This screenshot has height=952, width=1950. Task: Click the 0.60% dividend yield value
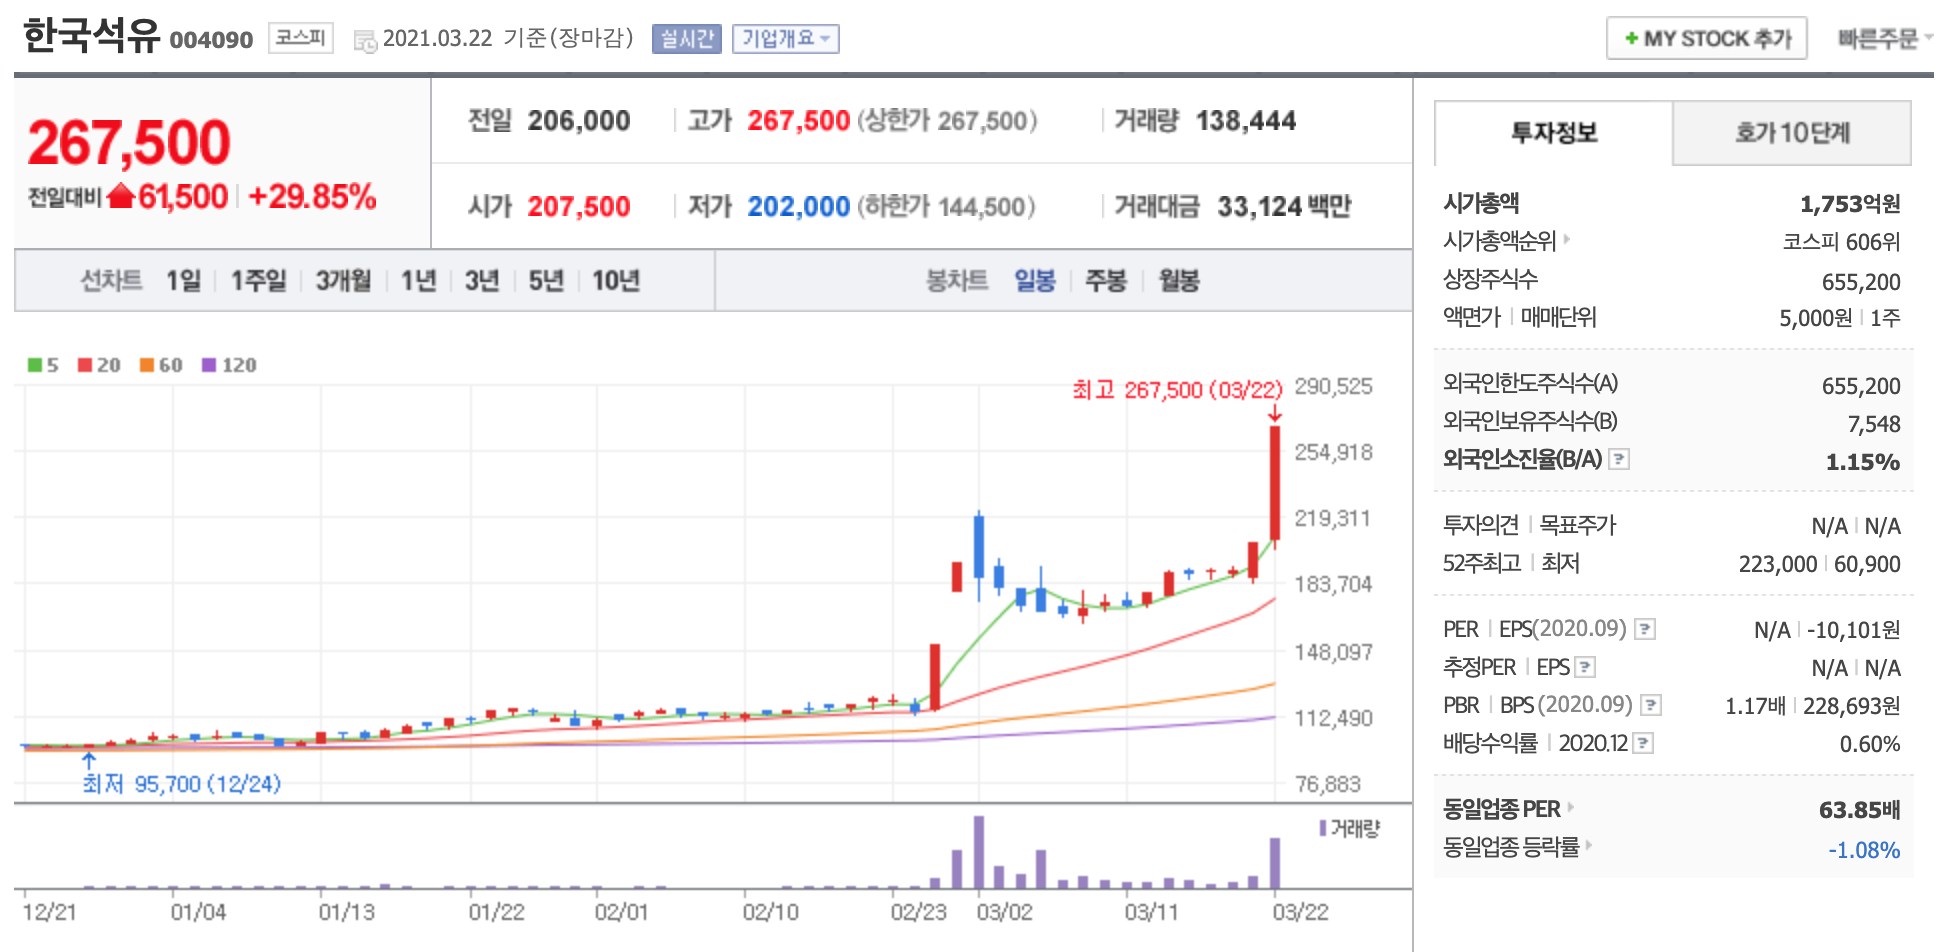pos(1870,744)
